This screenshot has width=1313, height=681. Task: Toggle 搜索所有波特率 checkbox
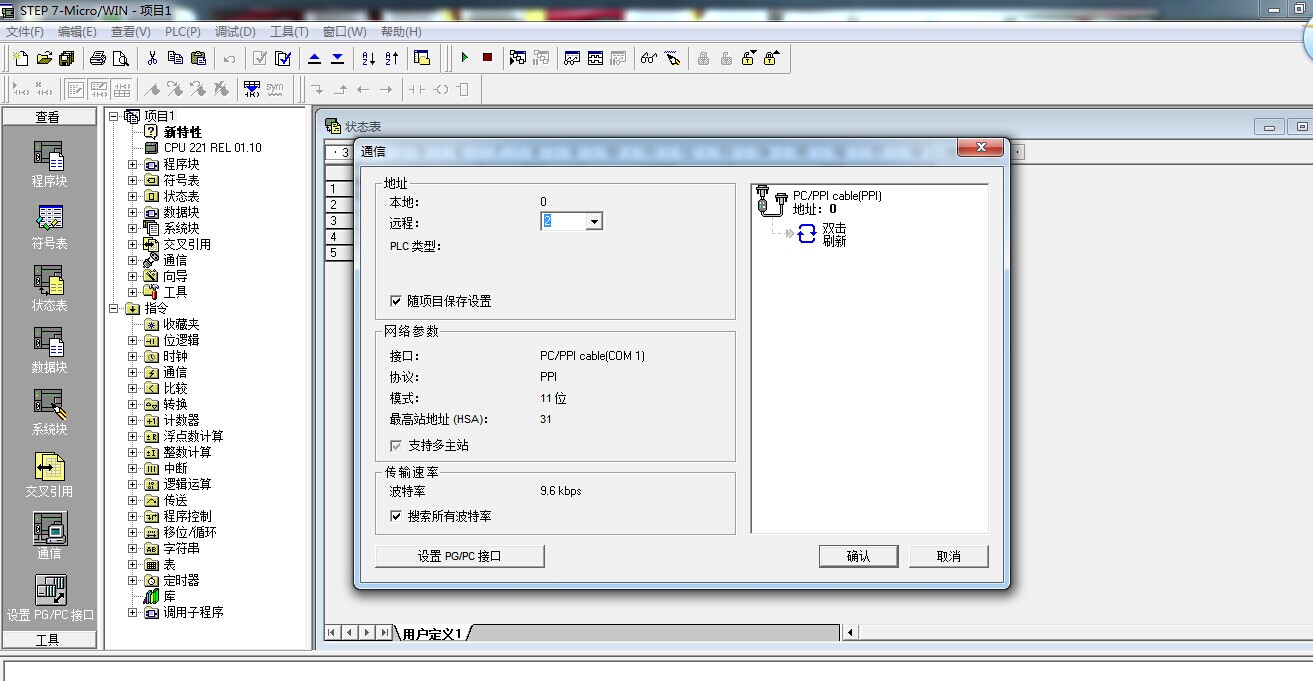point(396,516)
